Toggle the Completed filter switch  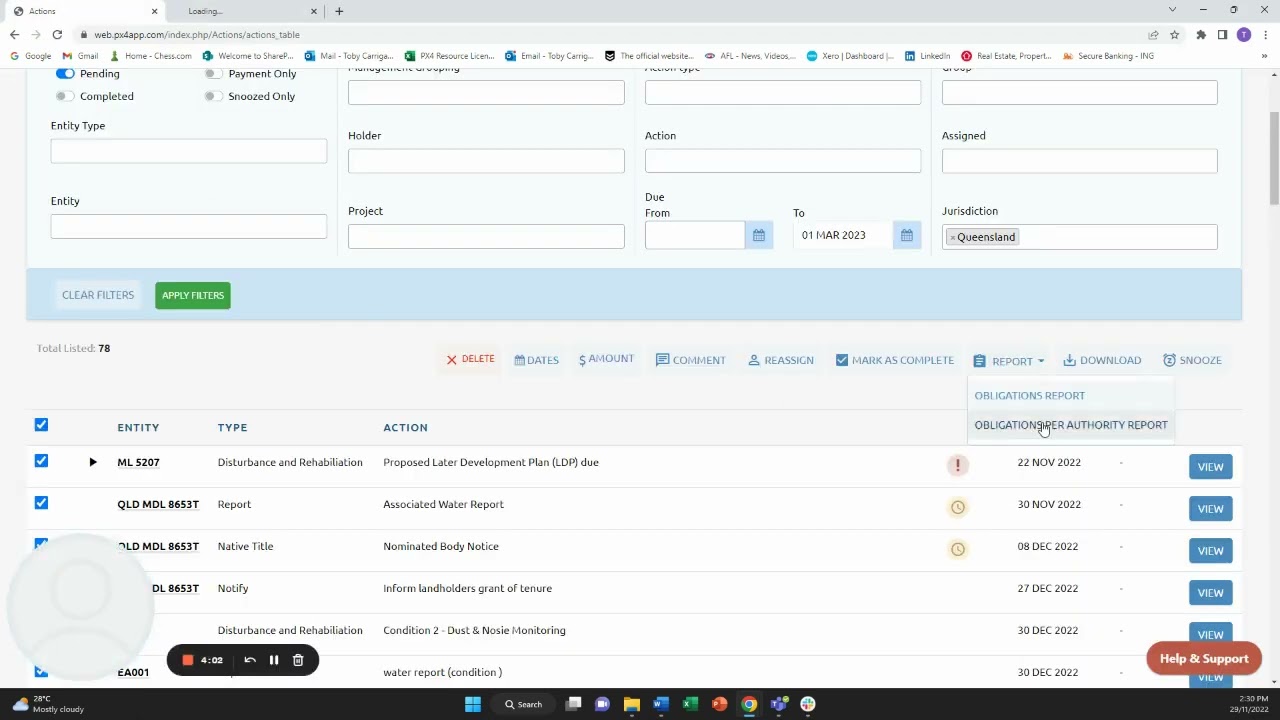click(65, 96)
